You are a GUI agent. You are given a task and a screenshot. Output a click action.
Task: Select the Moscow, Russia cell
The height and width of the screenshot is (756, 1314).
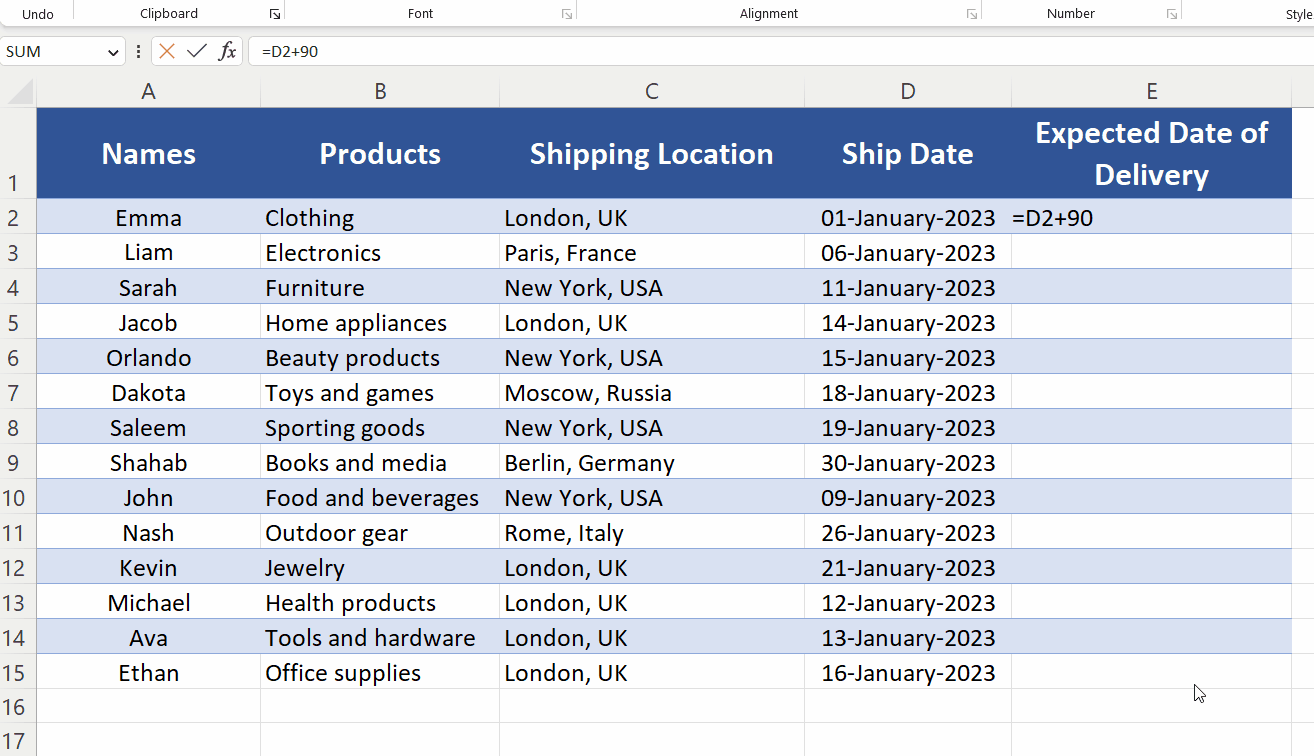click(651, 393)
